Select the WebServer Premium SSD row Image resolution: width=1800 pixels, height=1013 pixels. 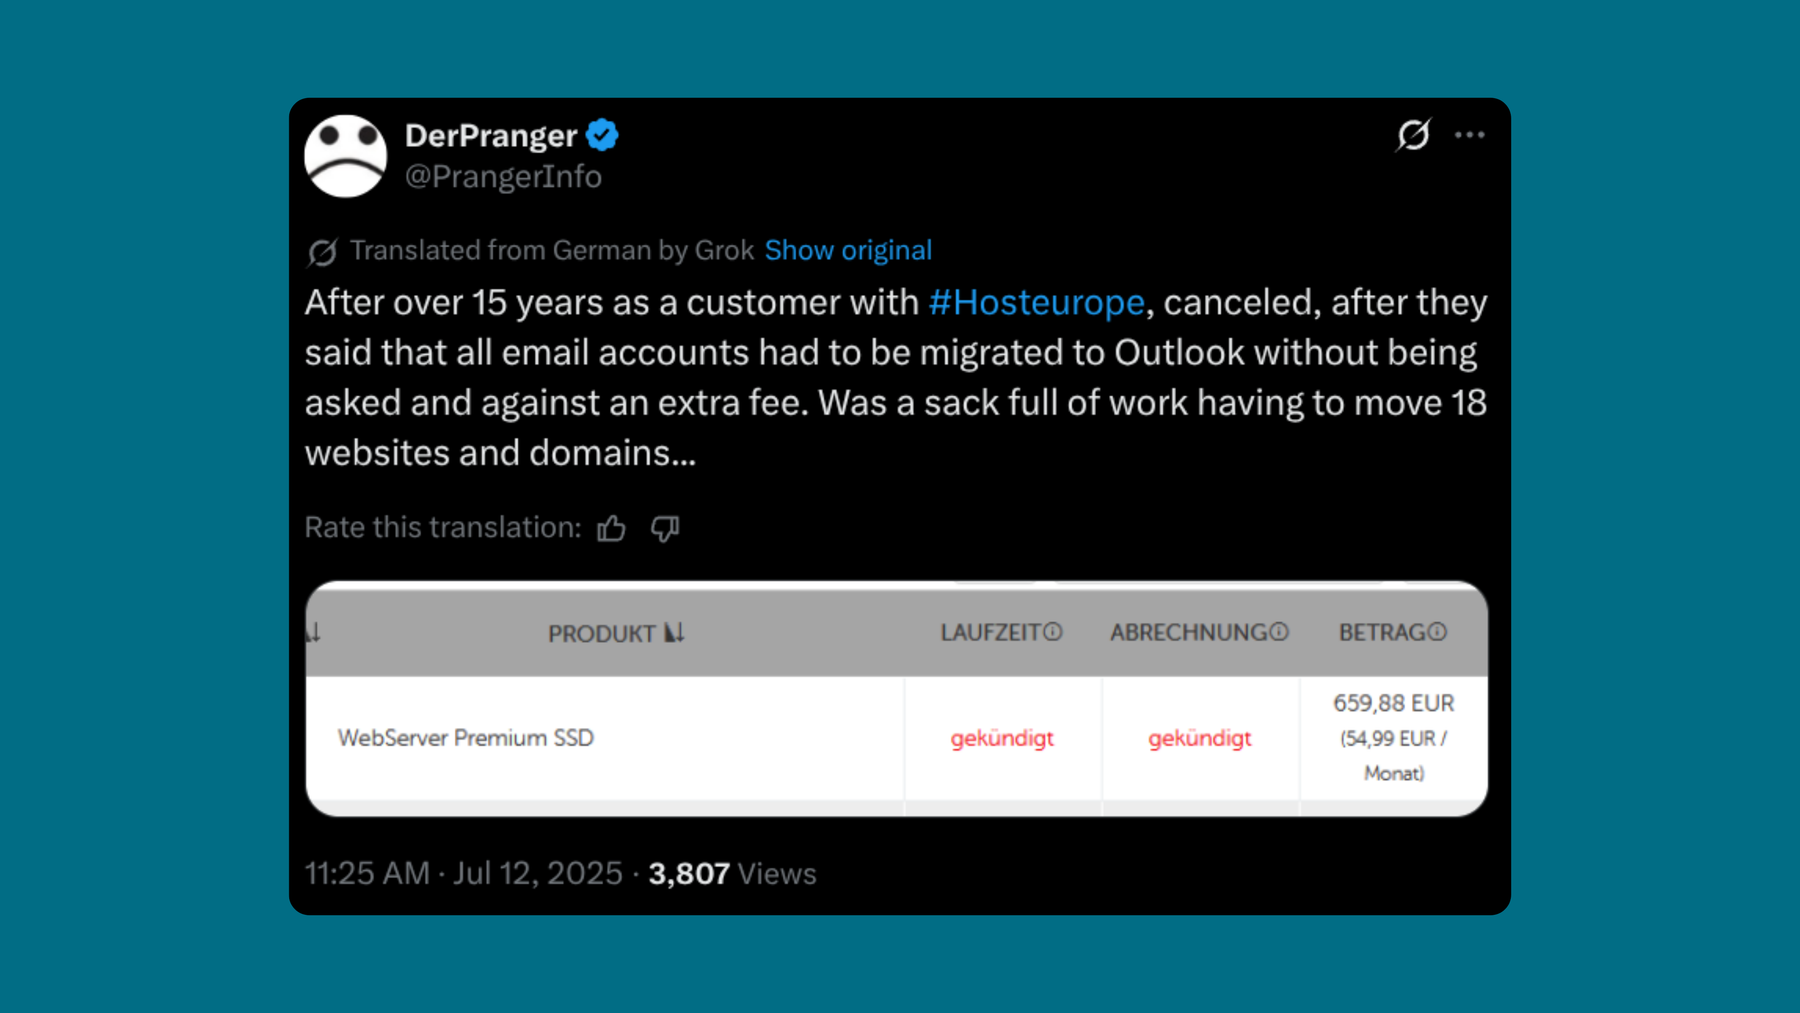coord(896,738)
